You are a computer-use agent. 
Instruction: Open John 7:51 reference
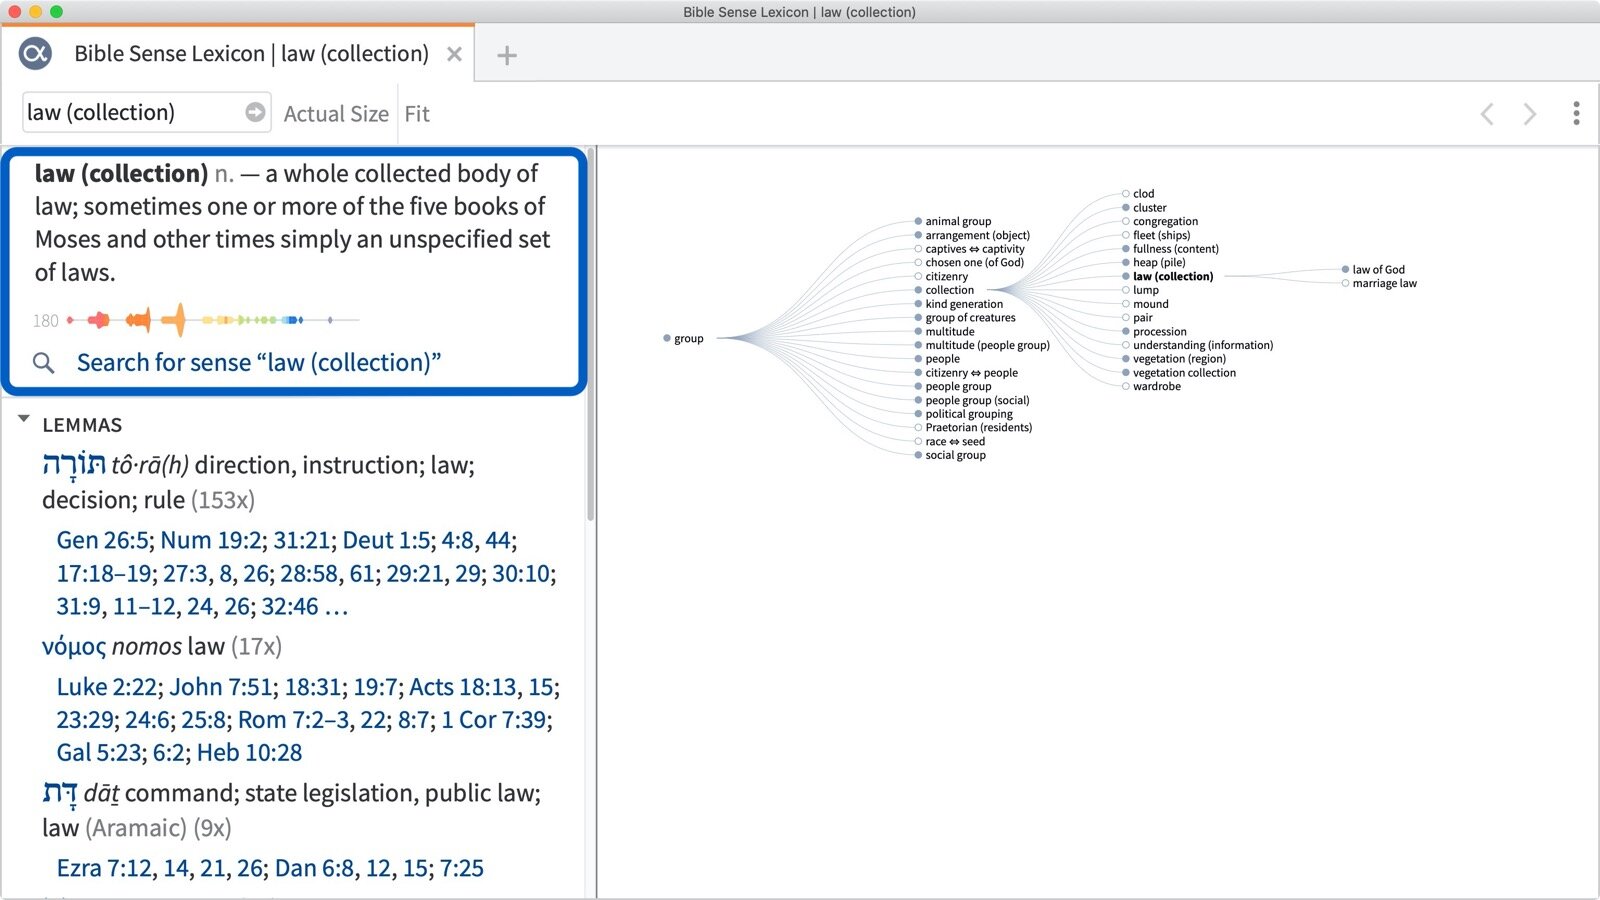[221, 687]
